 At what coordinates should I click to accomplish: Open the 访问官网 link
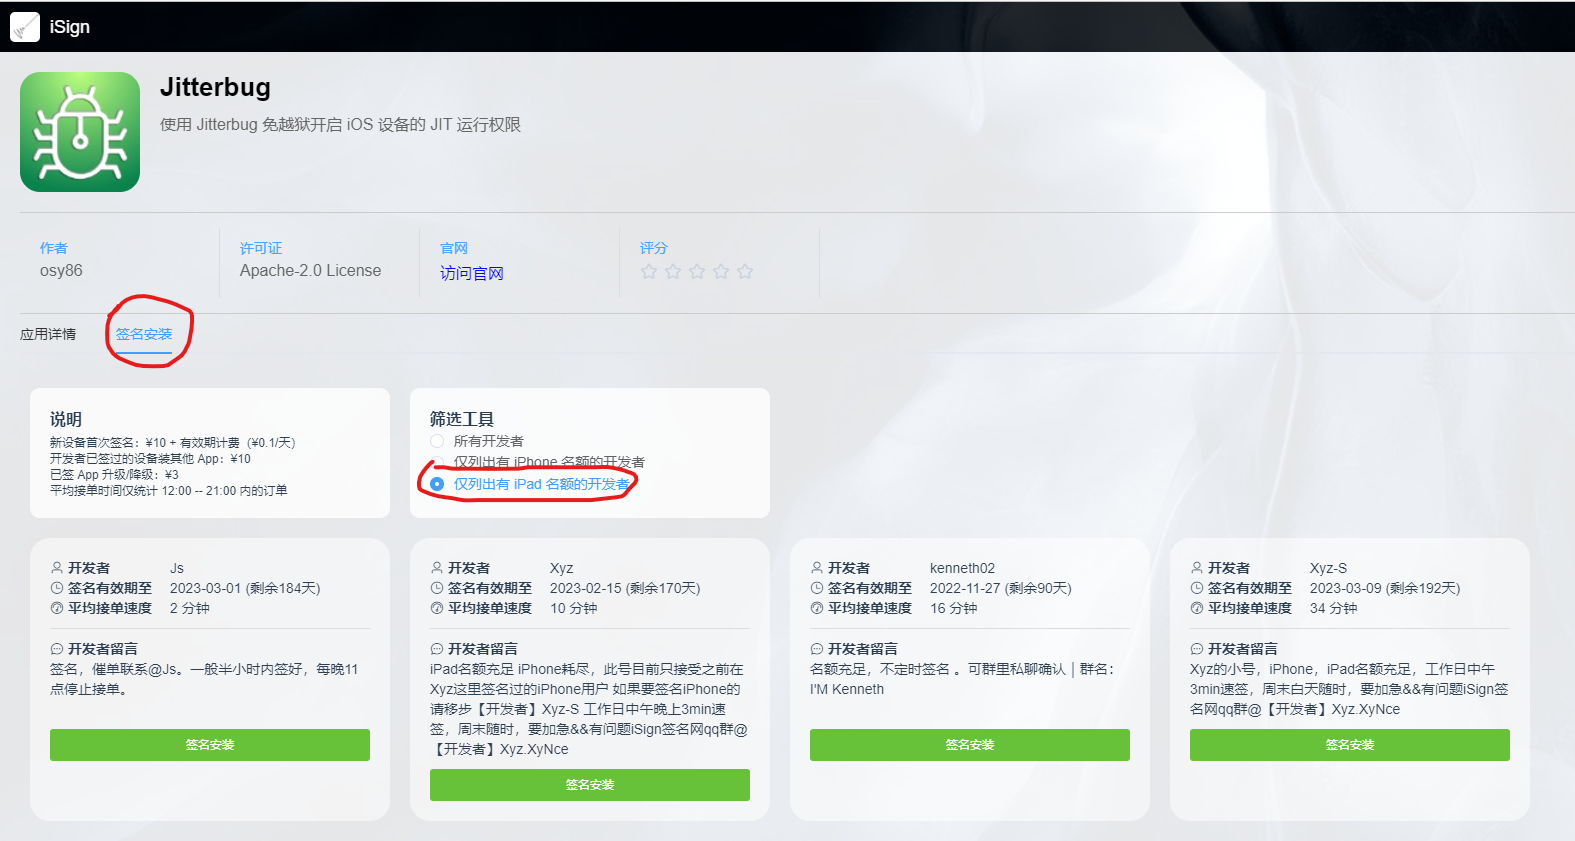472,273
